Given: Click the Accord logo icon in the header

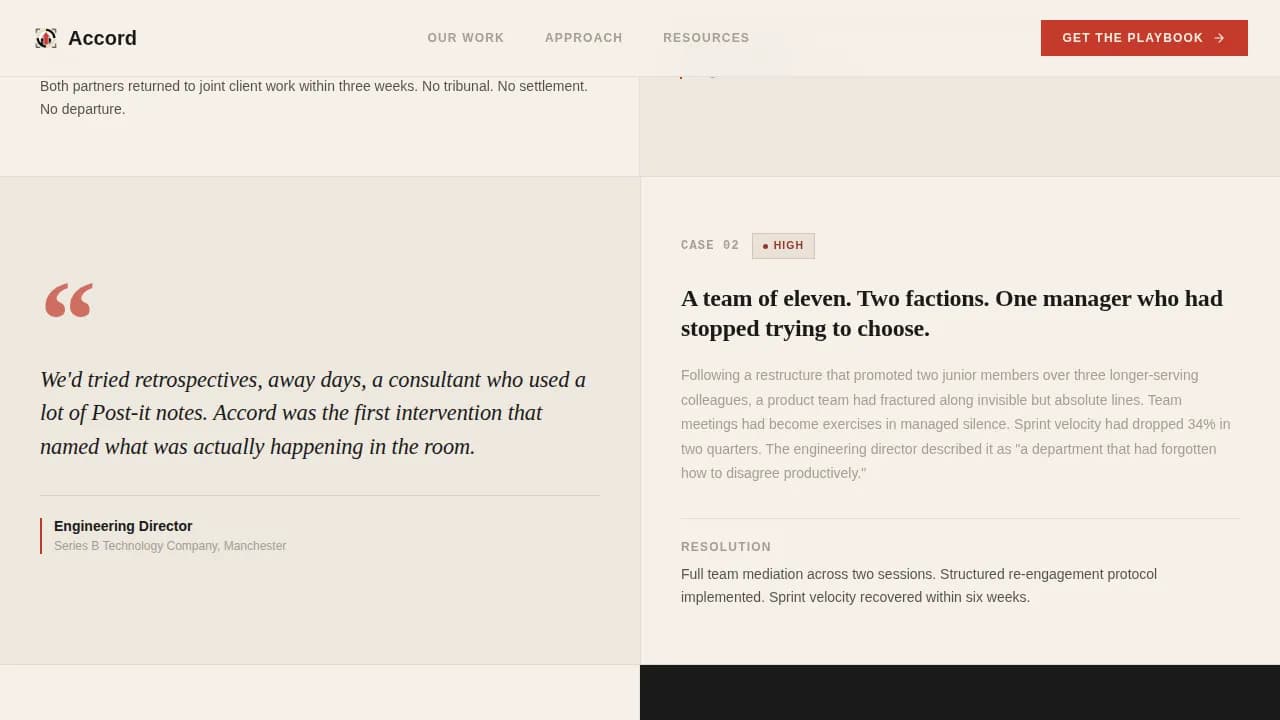Looking at the screenshot, I should click(x=46, y=38).
